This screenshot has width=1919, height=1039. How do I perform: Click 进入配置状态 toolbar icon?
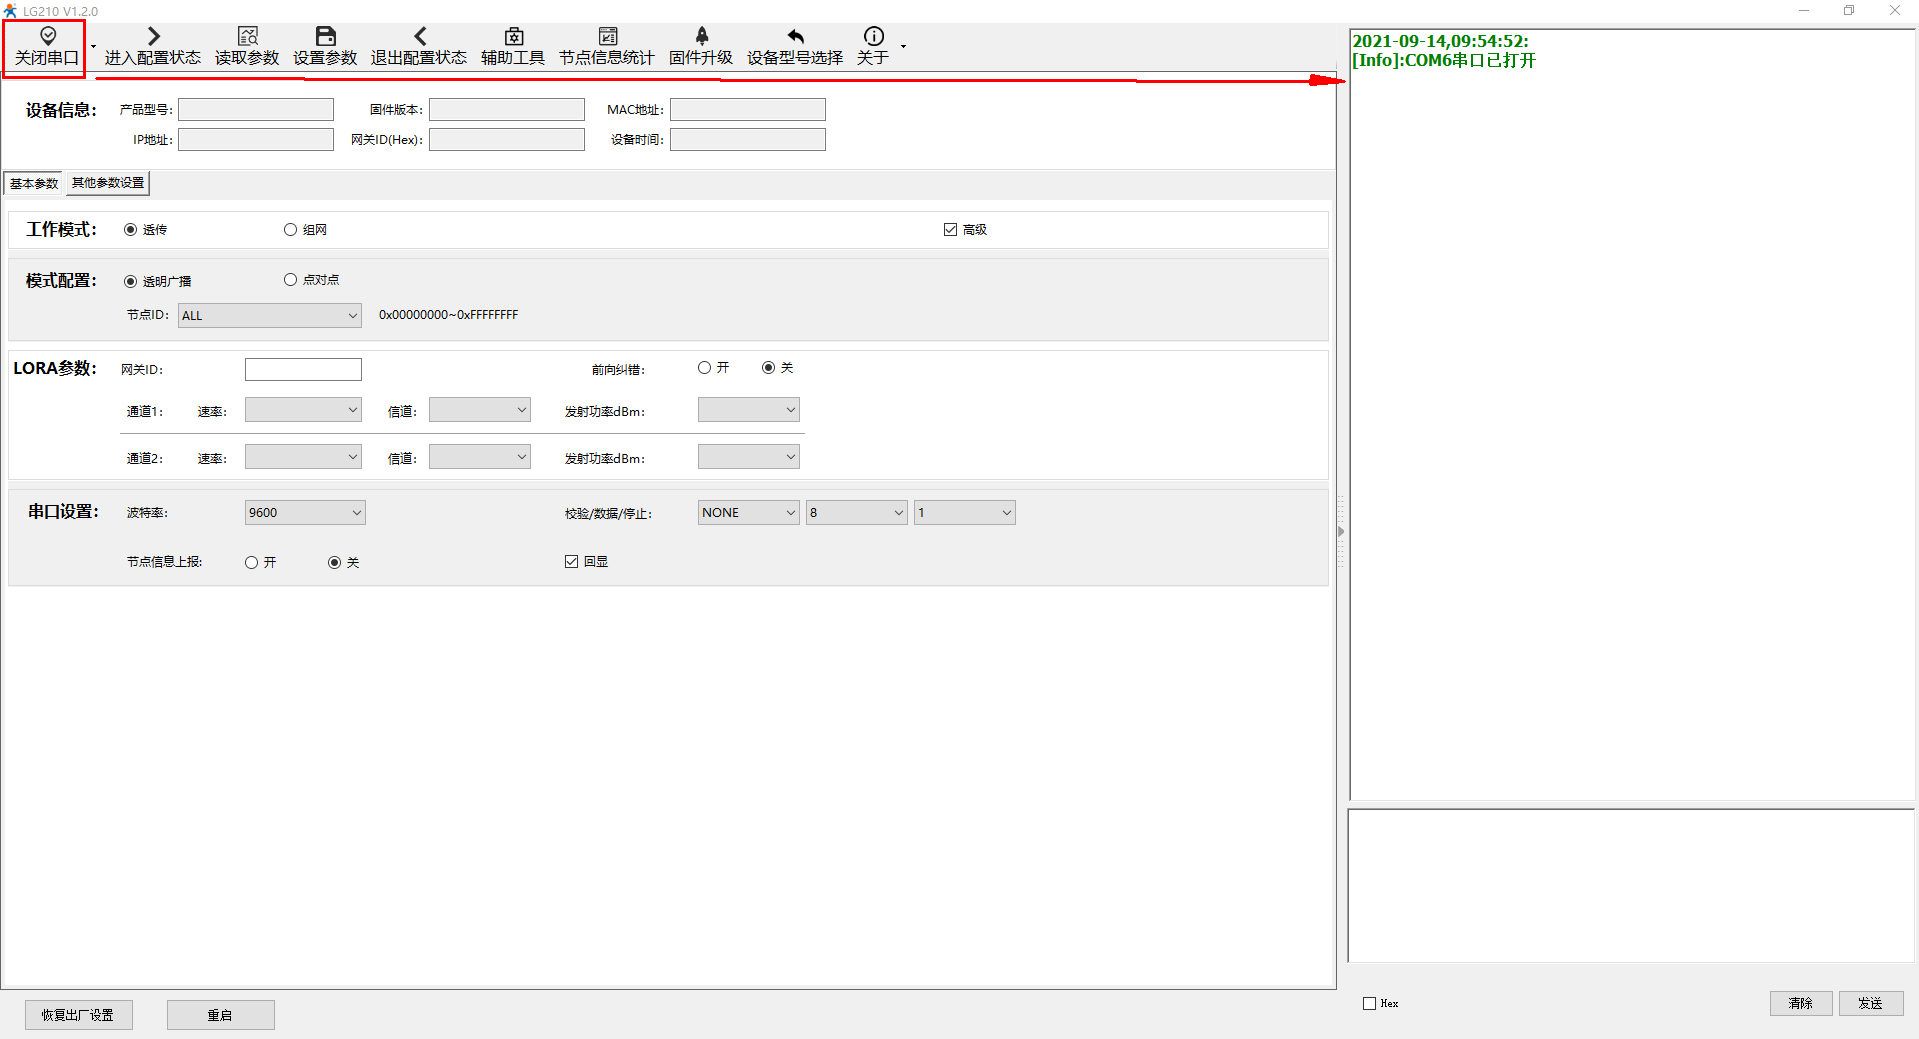coord(153,37)
